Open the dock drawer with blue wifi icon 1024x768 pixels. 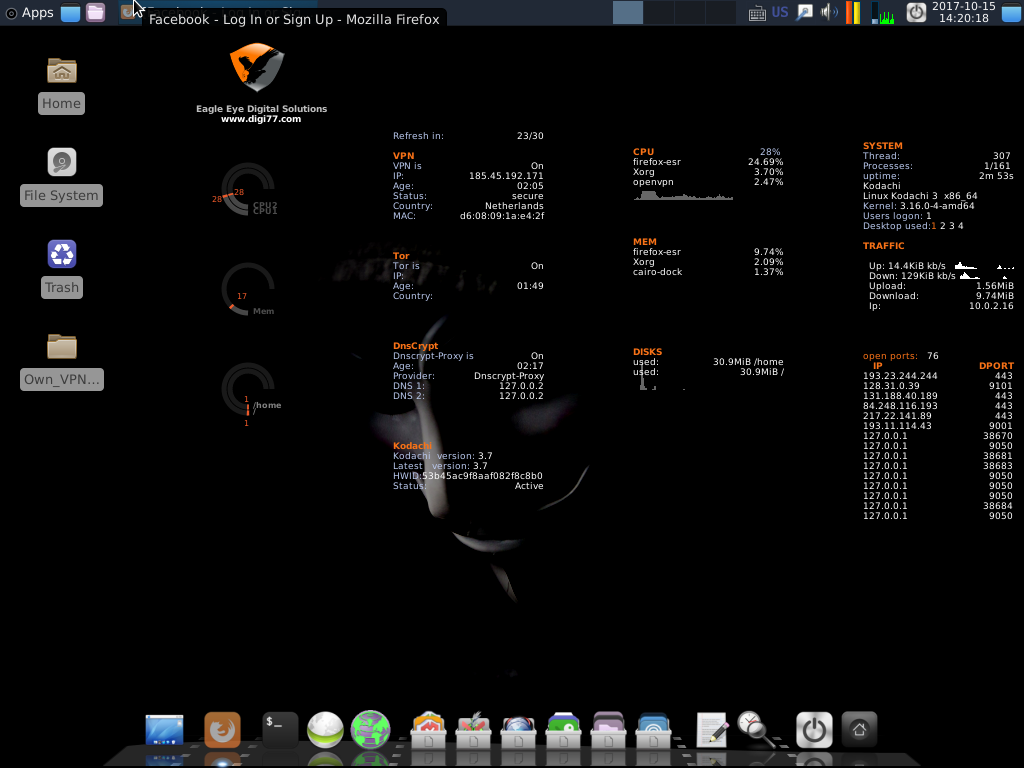coord(653,730)
